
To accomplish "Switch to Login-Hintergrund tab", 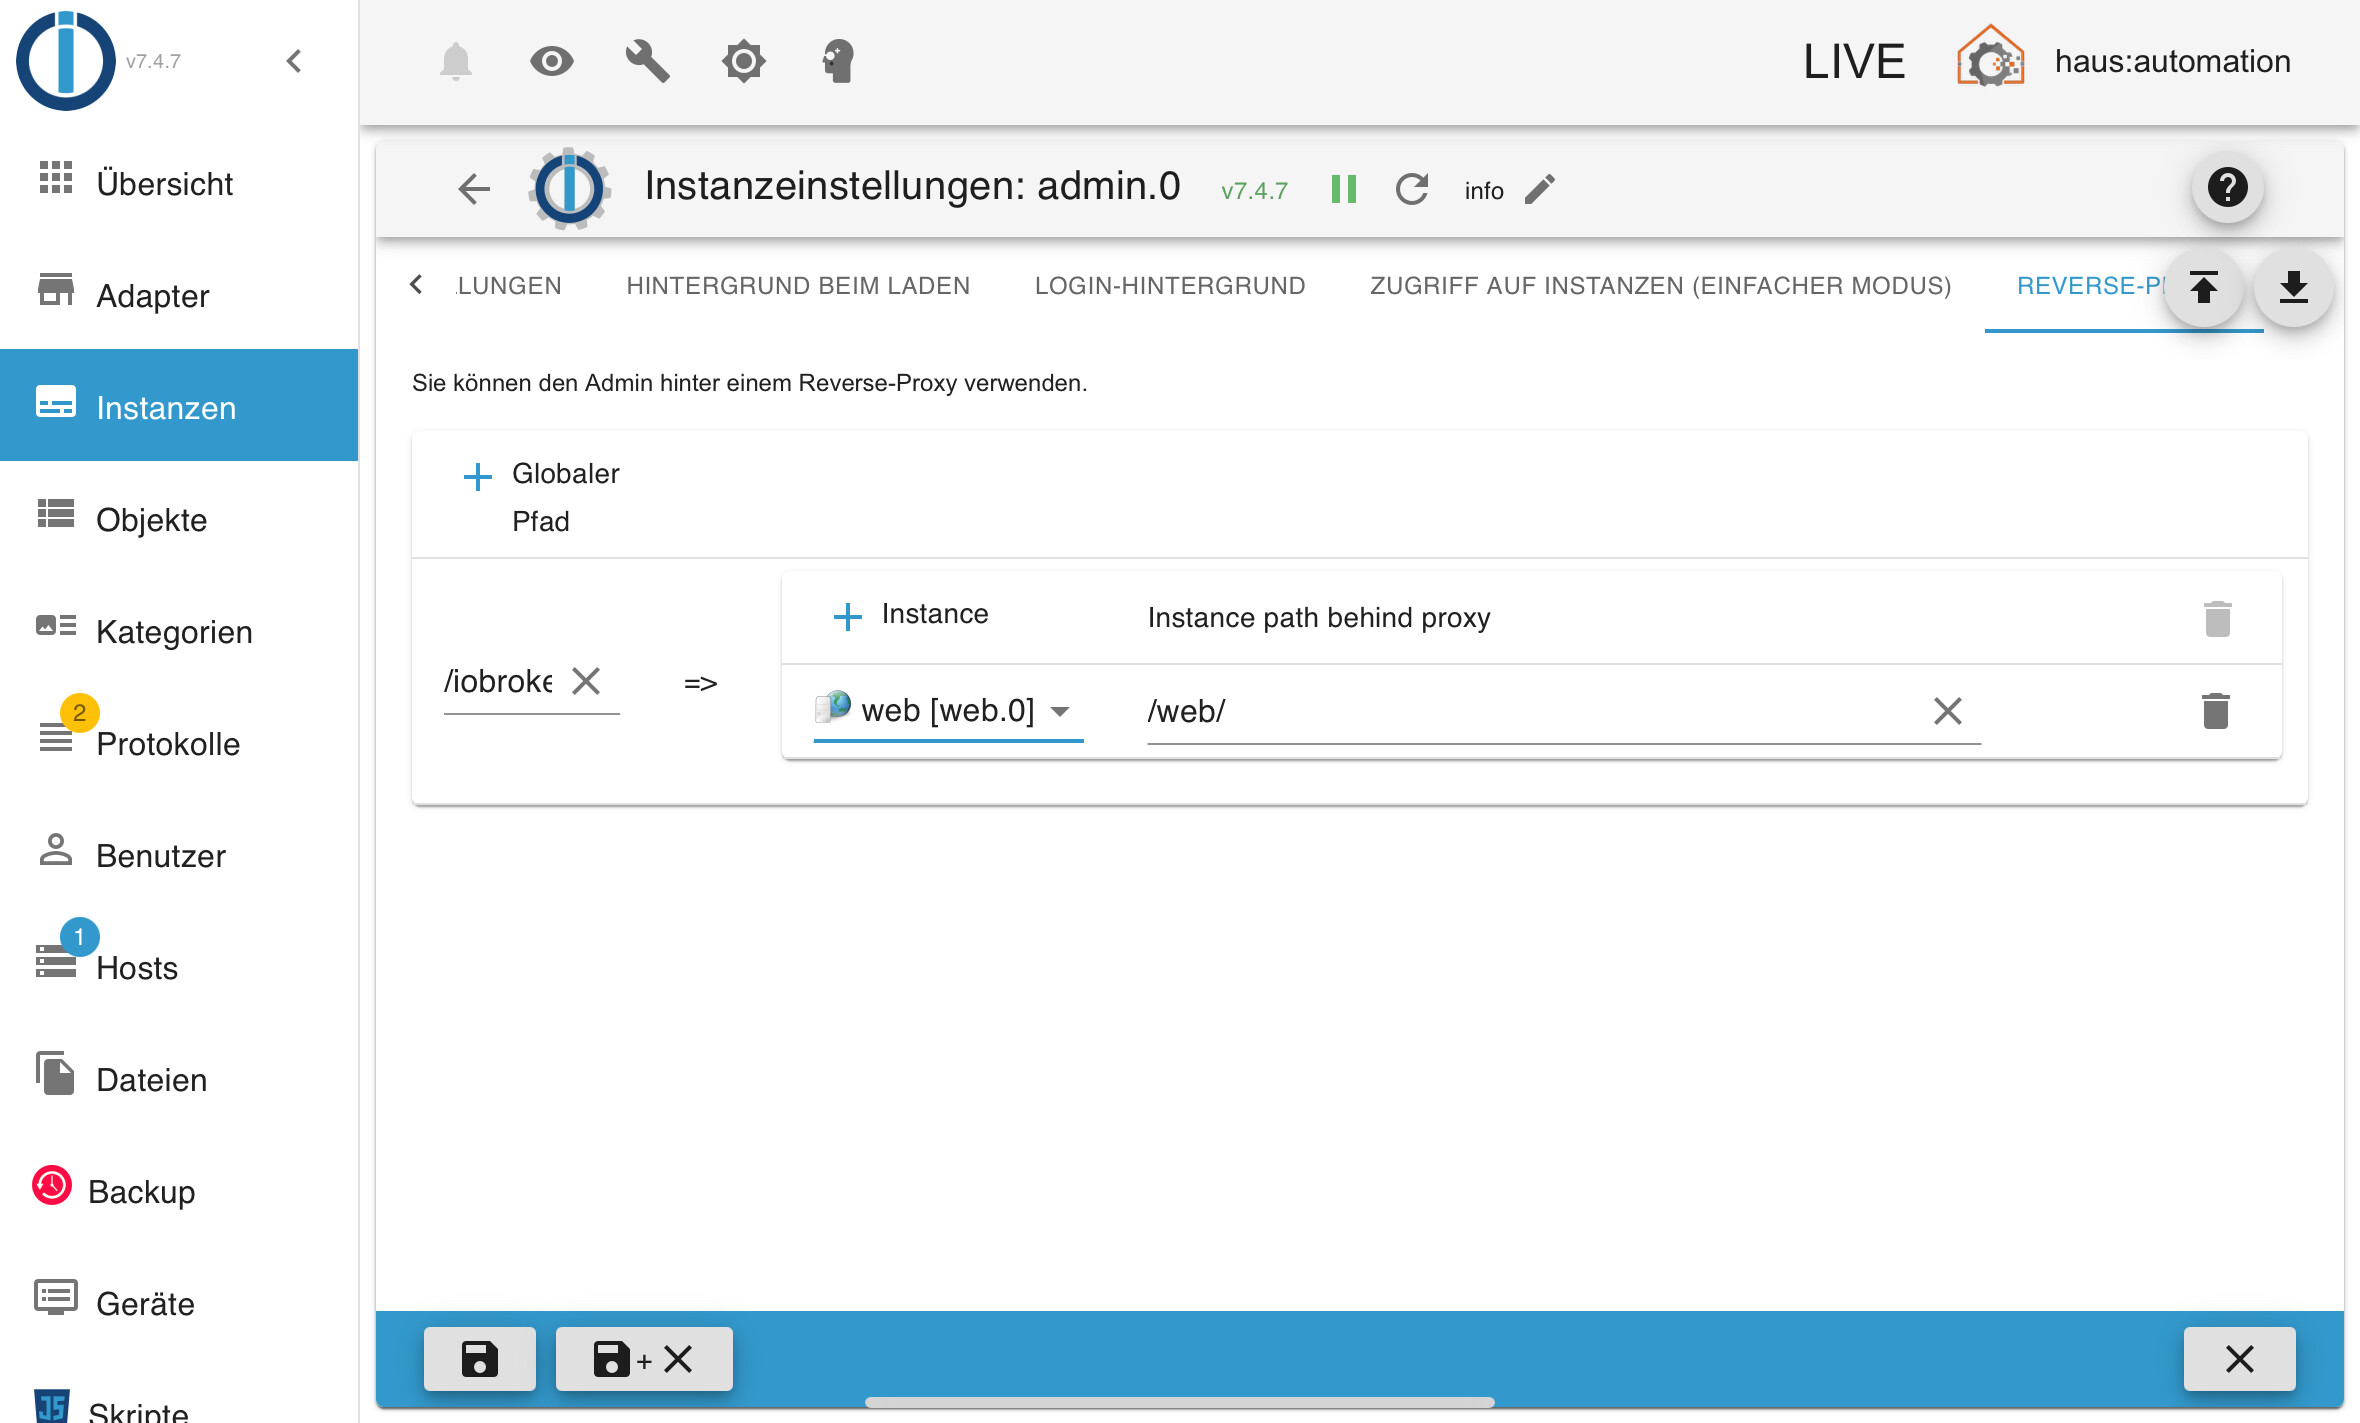I will coord(1169,286).
